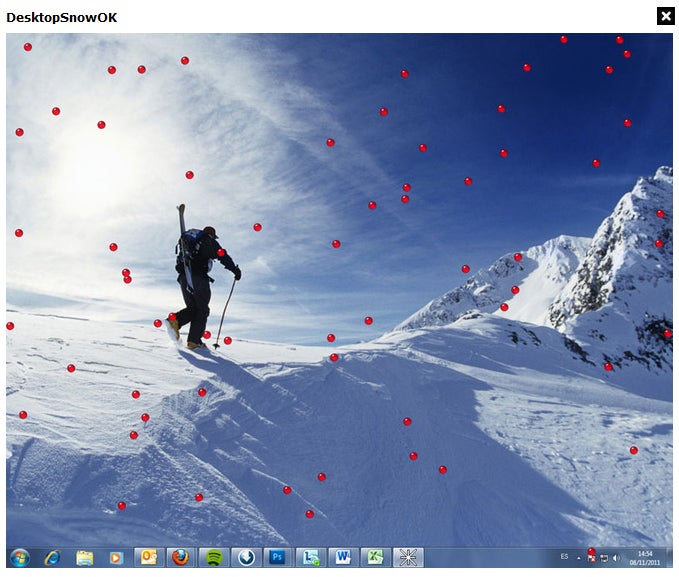Show hidden tray icons arrow
Viewport: 679px width, 577px height.
579,558
